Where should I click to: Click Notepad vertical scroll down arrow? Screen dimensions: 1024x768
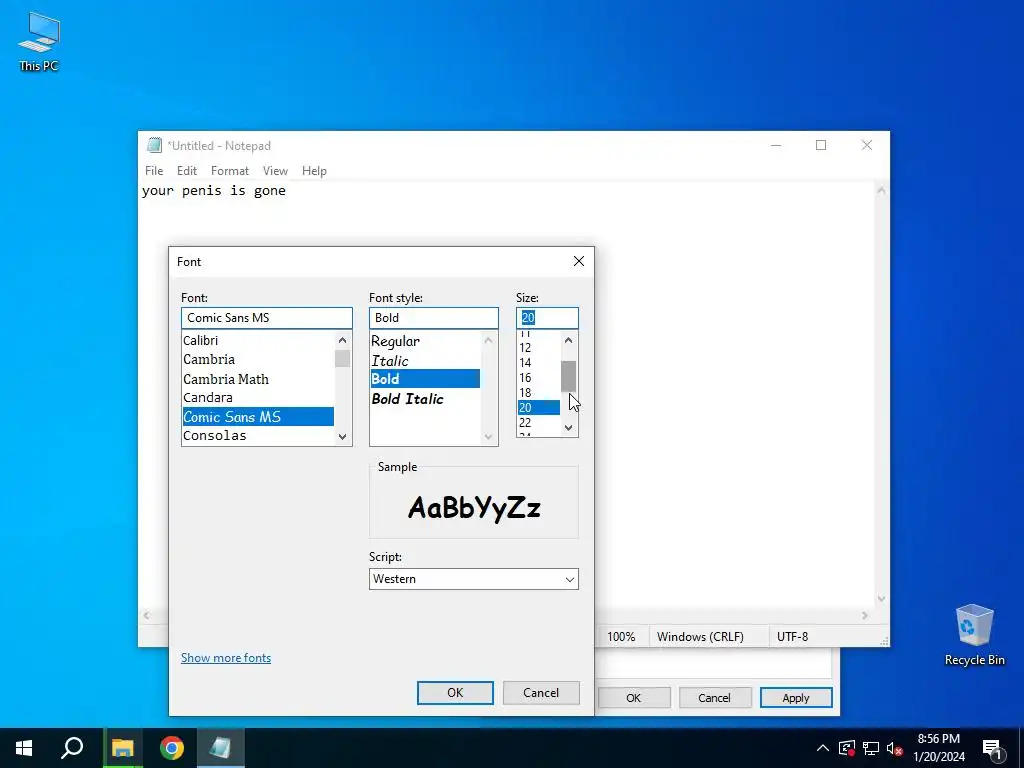point(881,599)
